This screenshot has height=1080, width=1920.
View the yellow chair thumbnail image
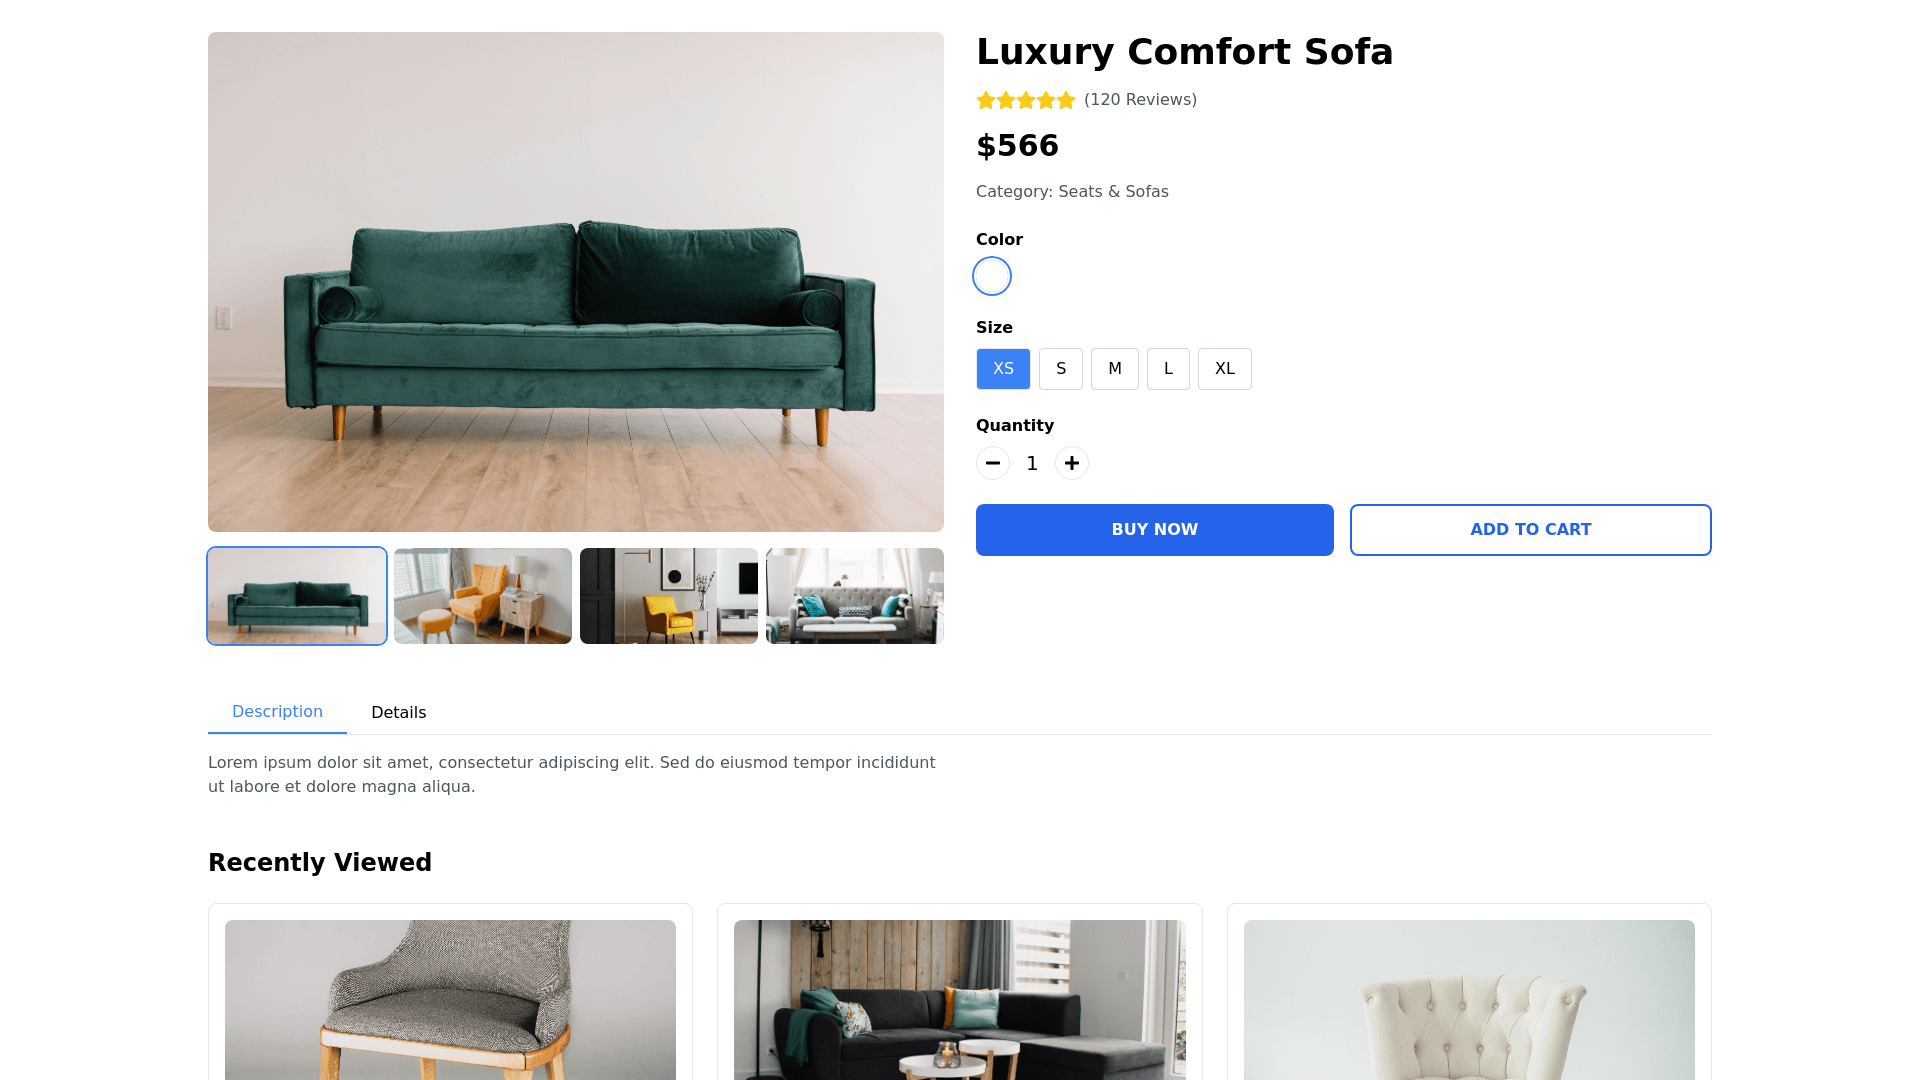pos(669,596)
